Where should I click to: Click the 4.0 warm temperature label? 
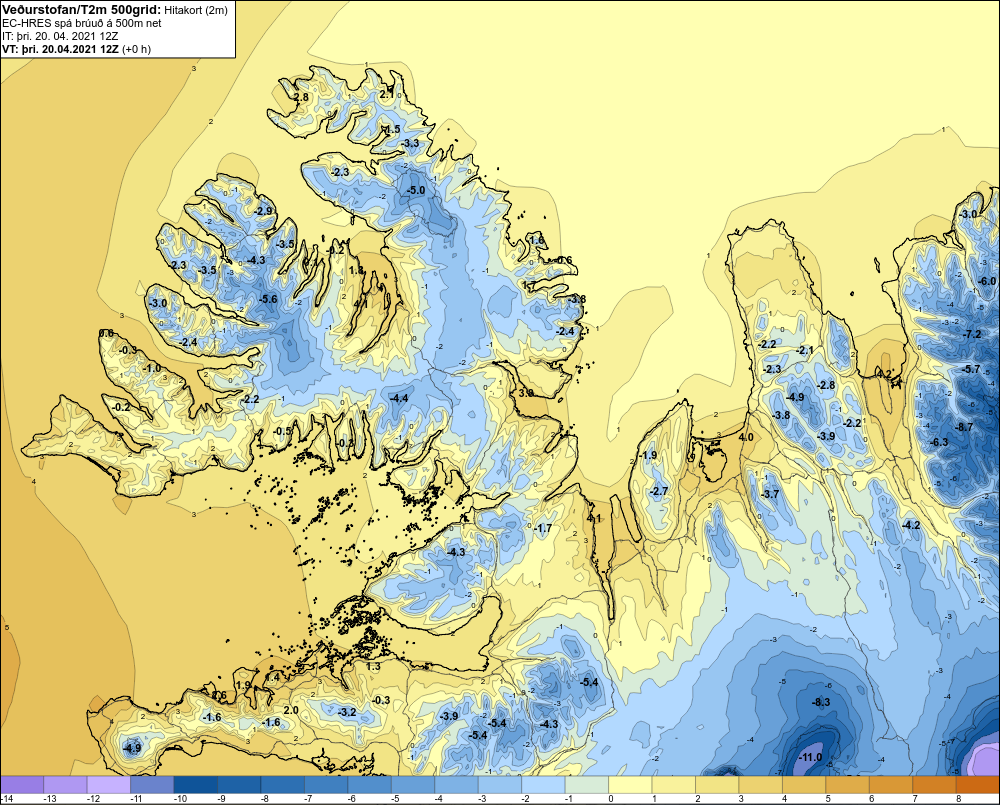[746, 437]
